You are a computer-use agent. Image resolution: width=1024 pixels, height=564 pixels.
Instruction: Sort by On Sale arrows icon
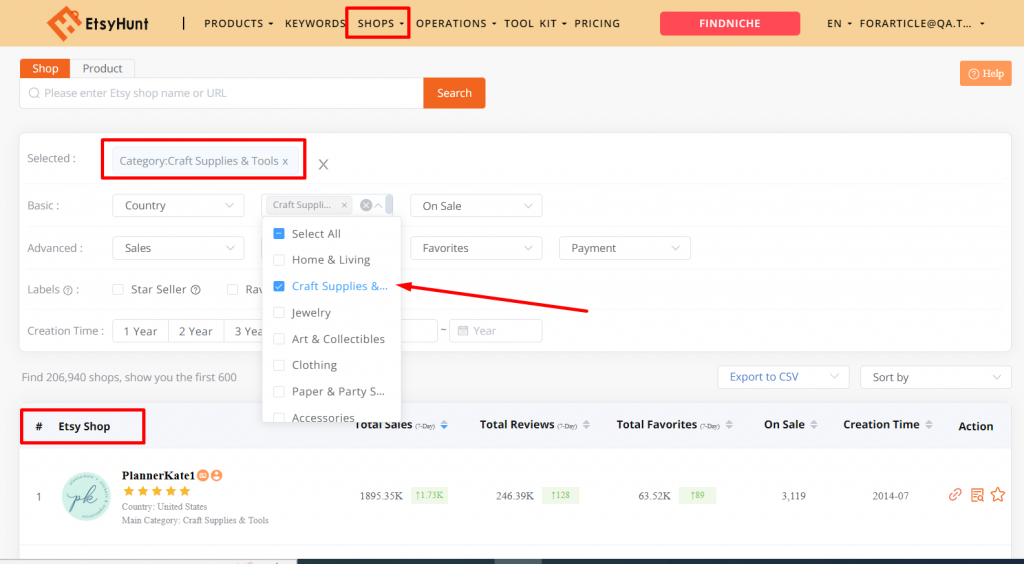(x=814, y=425)
